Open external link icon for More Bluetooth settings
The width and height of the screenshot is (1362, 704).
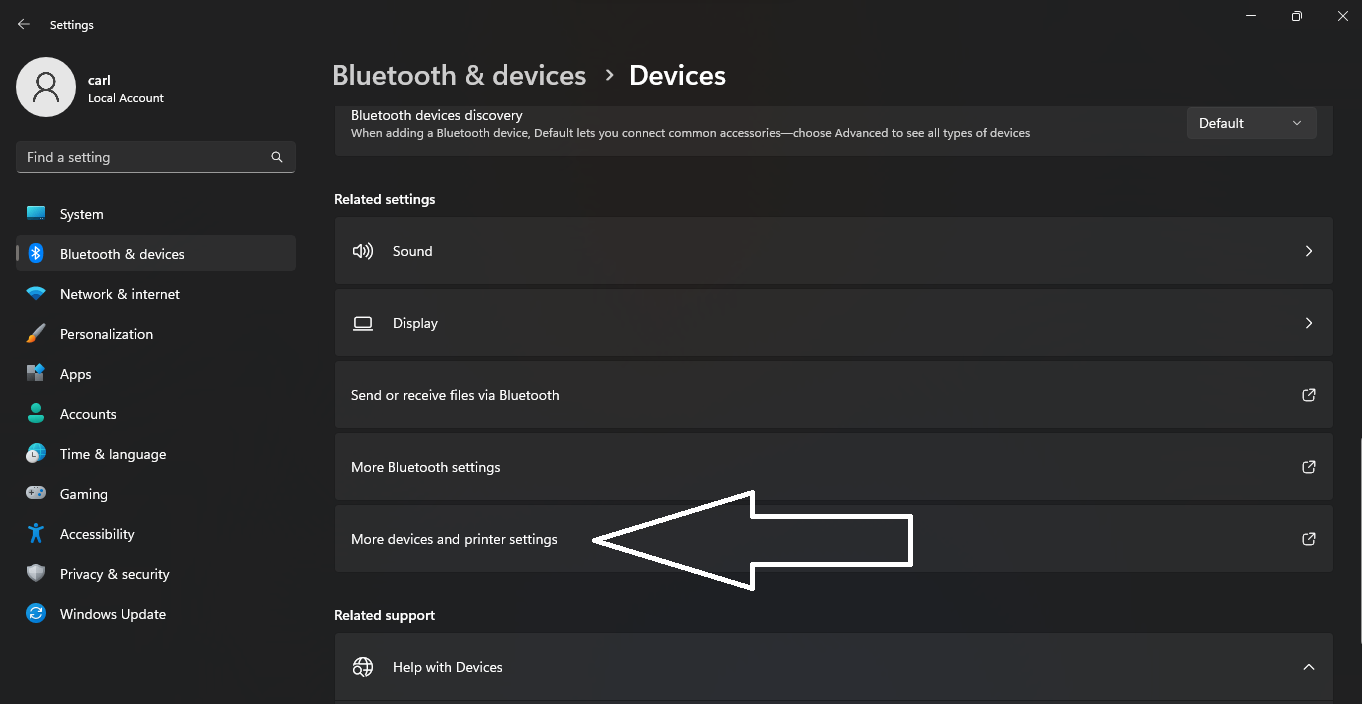[1308, 467]
